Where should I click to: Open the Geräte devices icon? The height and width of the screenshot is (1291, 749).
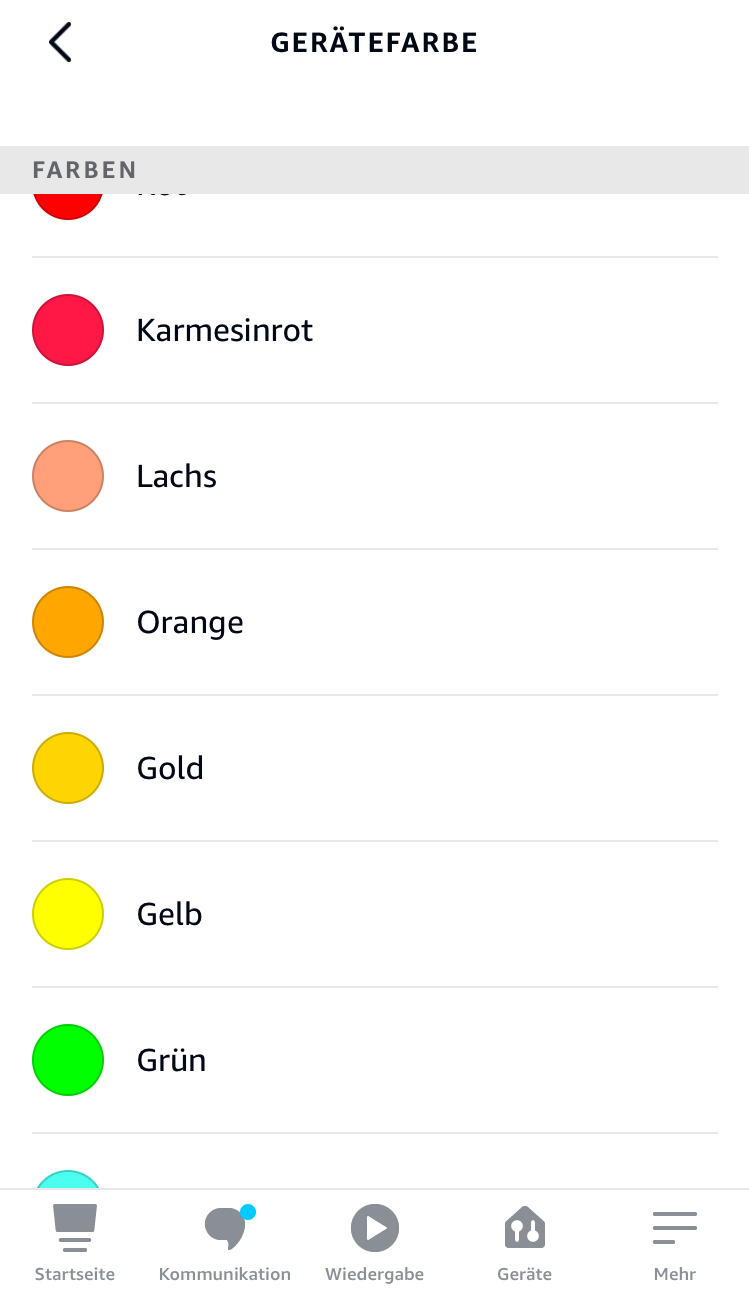tap(524, 1228)
